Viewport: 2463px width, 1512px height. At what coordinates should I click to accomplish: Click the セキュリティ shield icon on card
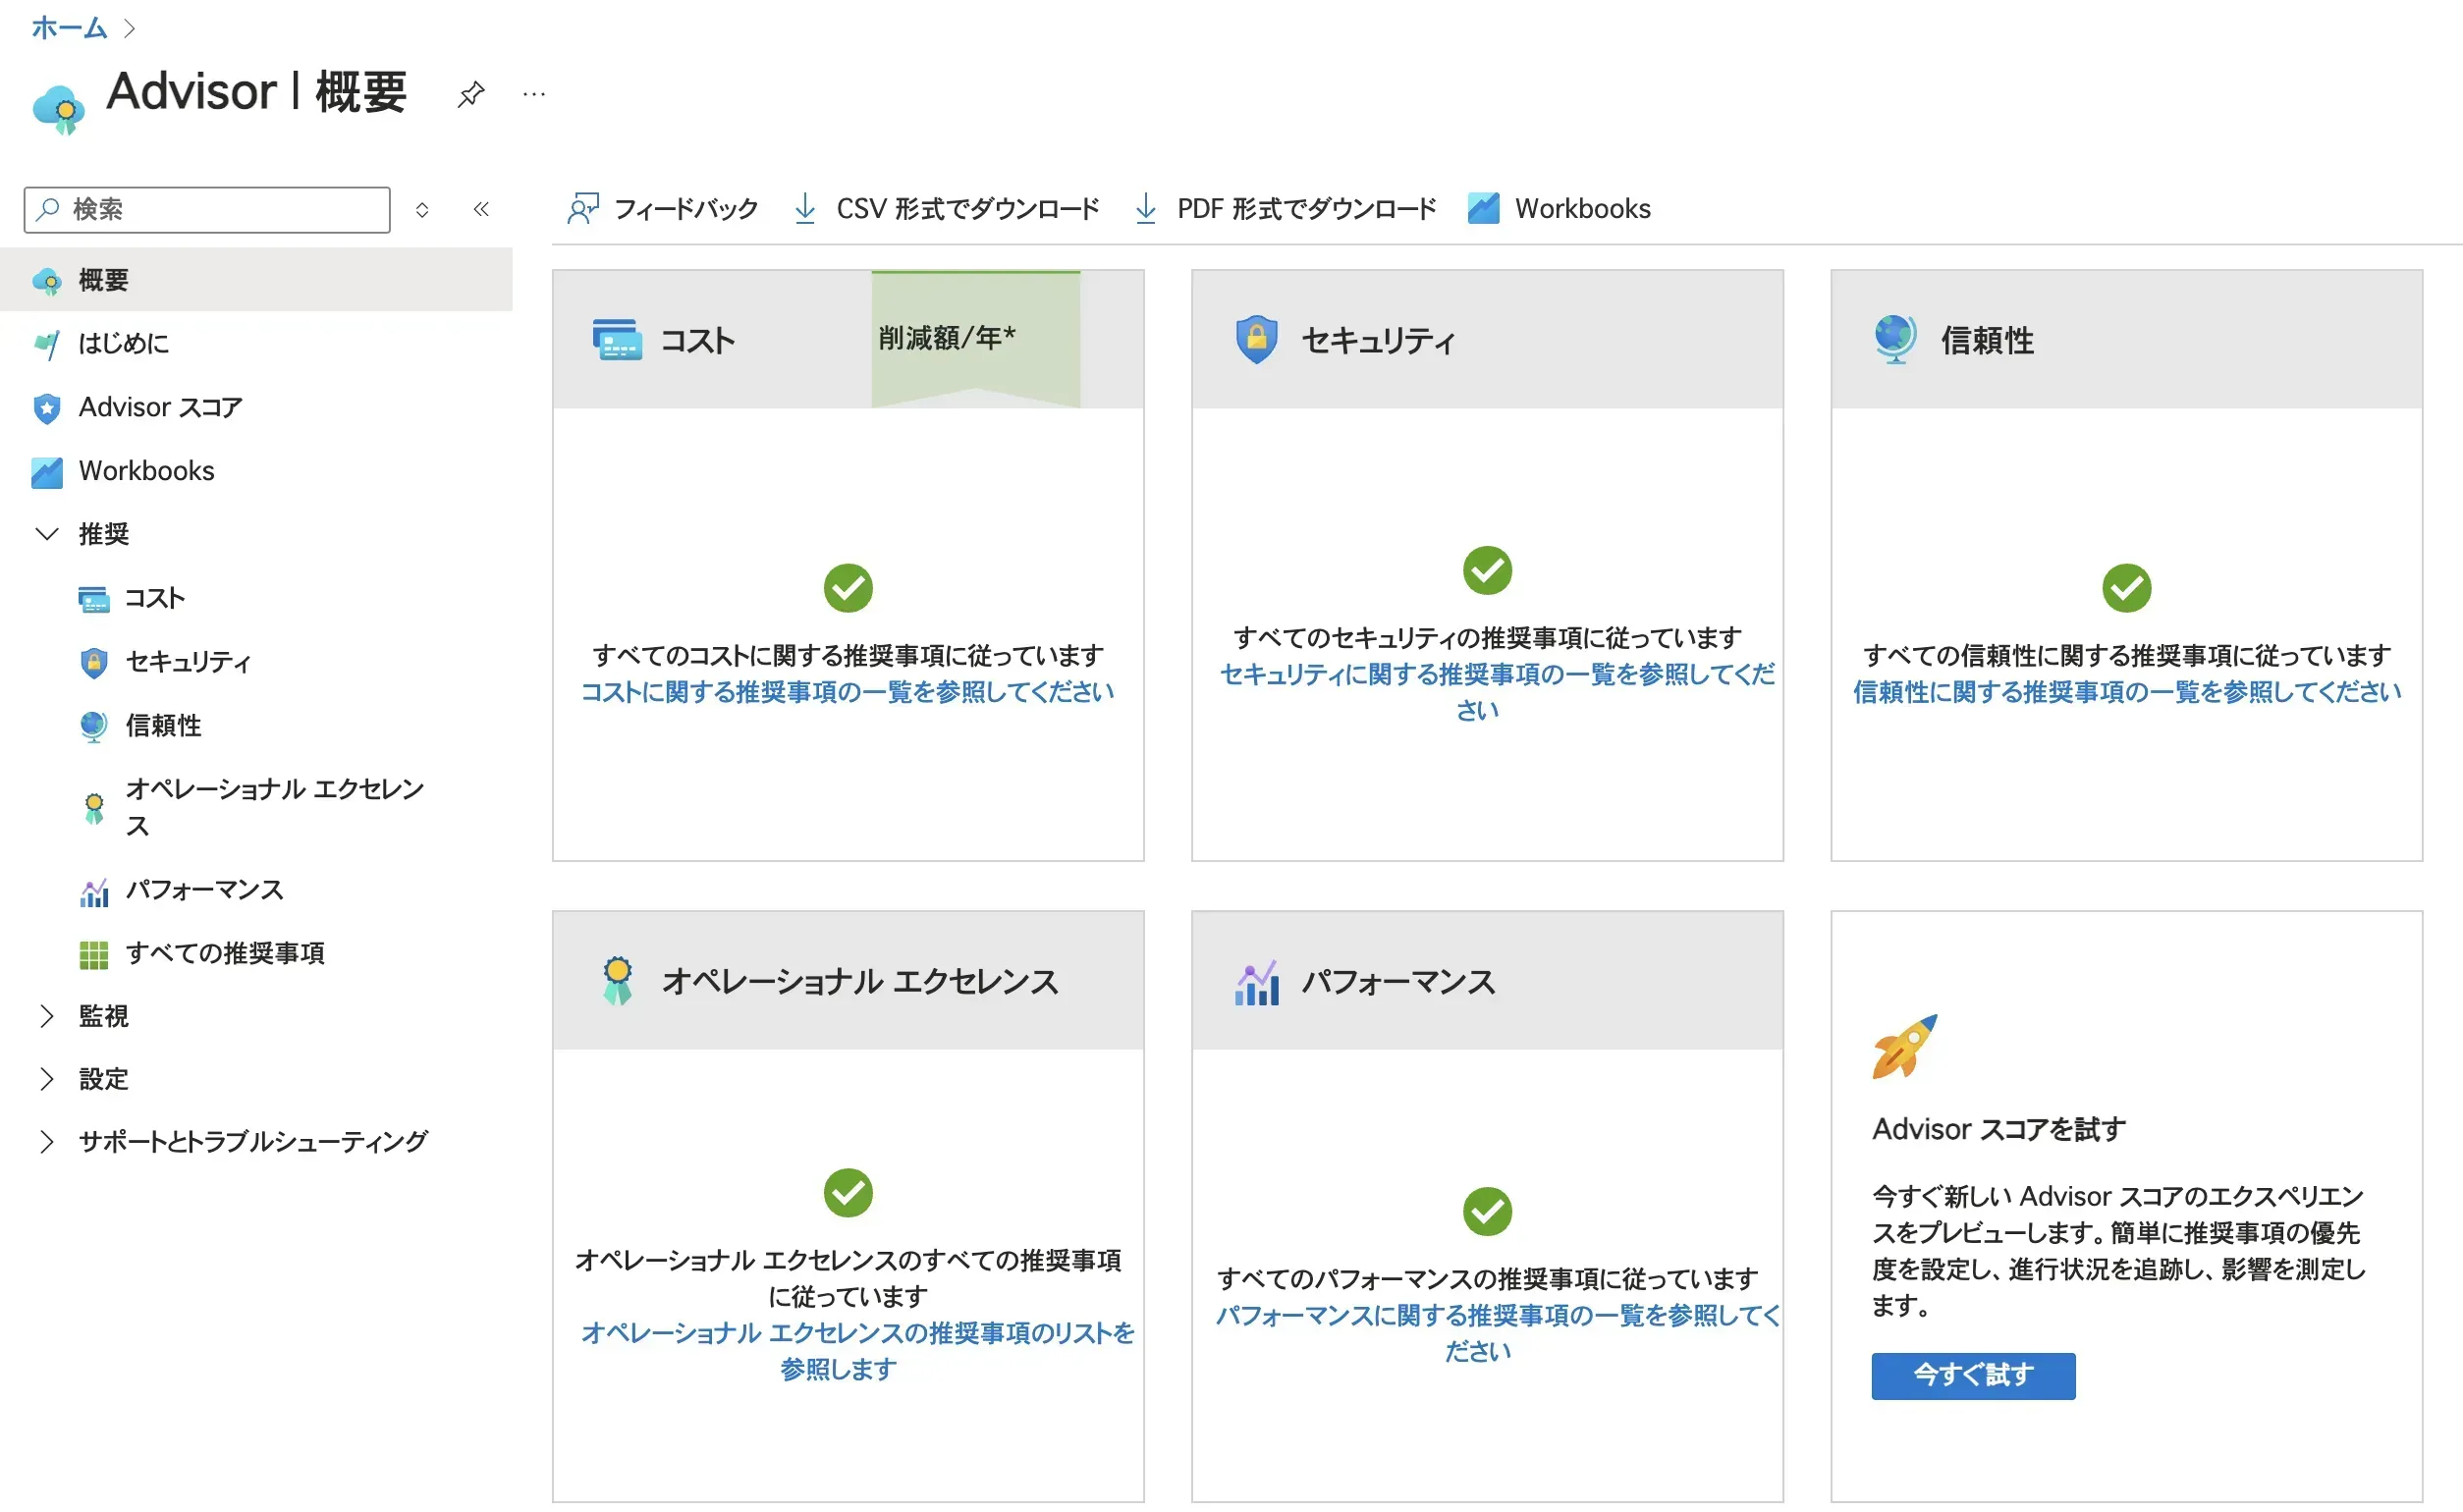coord(1256,339)
